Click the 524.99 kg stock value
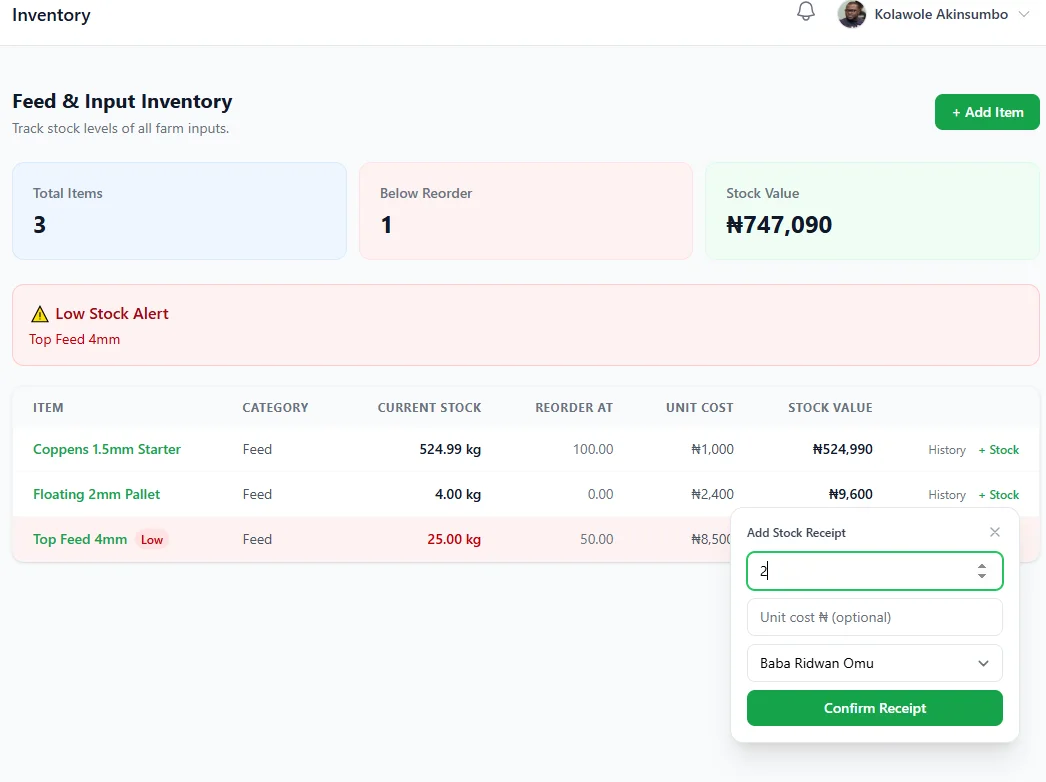The image size is (1046, 782). point(450,449)
